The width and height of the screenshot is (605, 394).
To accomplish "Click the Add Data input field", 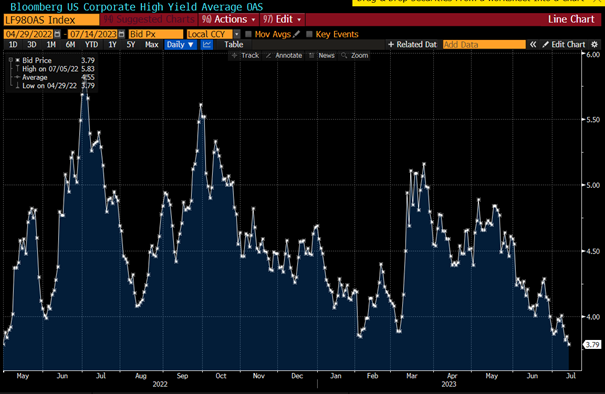I will click(x=484, y=45).
